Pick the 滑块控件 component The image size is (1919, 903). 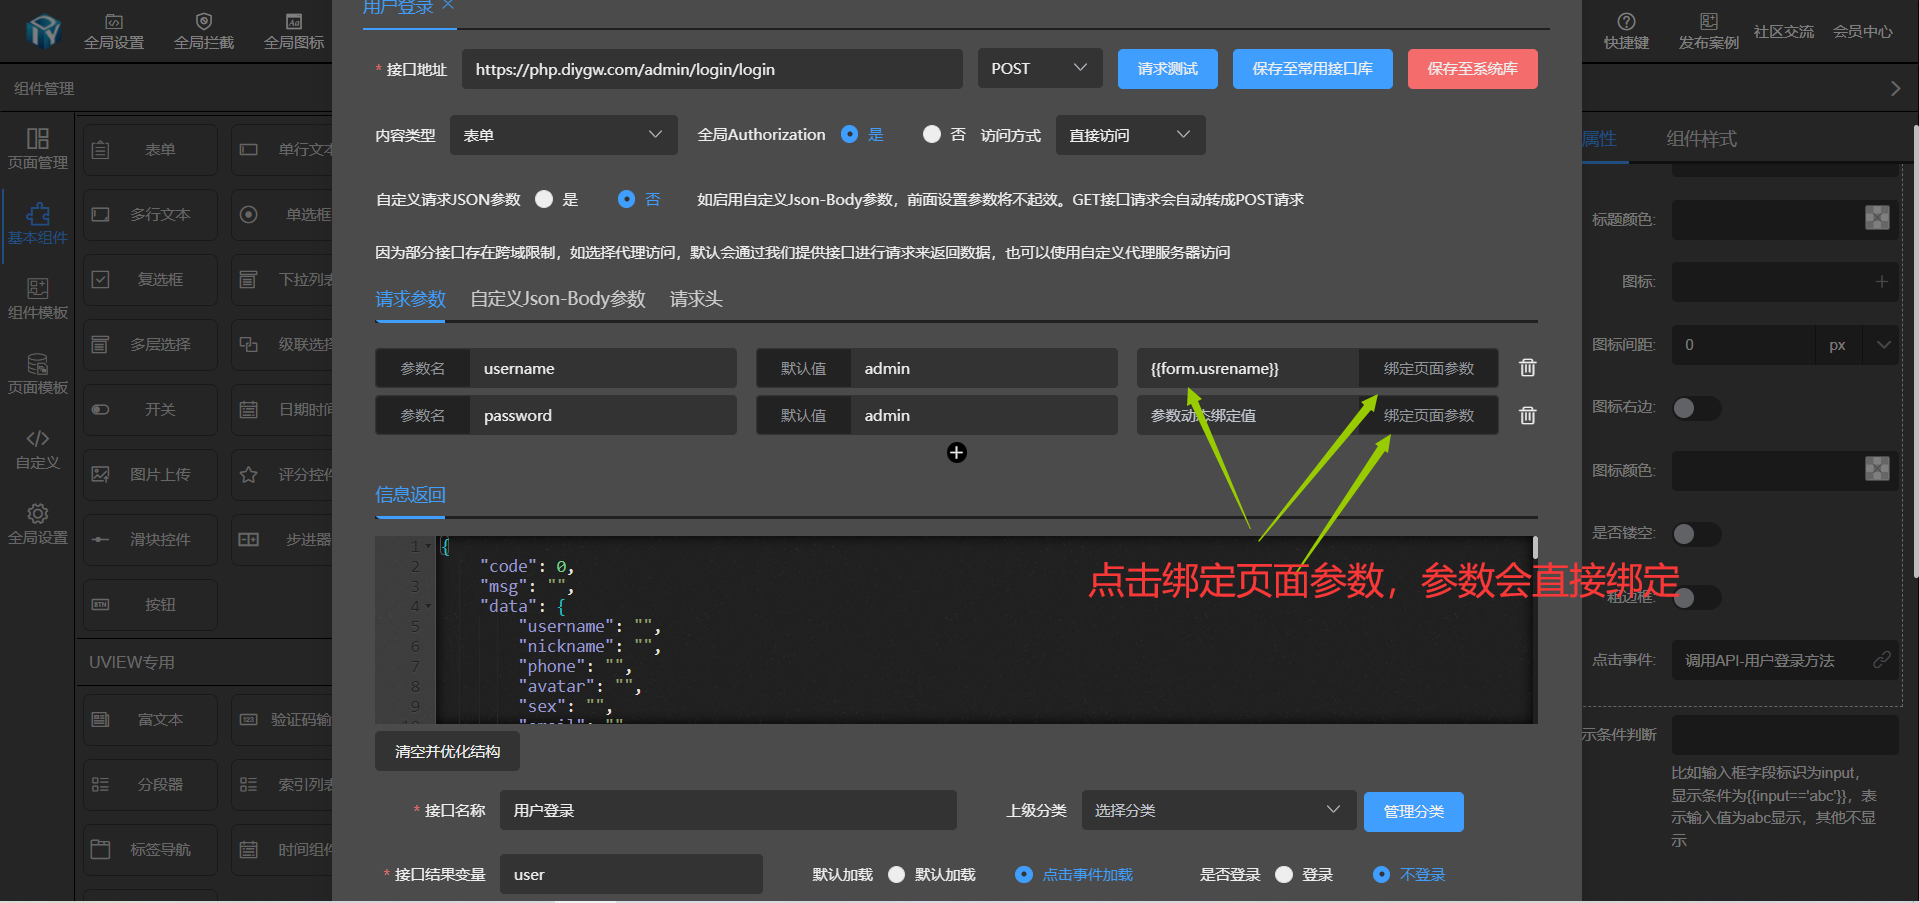point(150,540)
